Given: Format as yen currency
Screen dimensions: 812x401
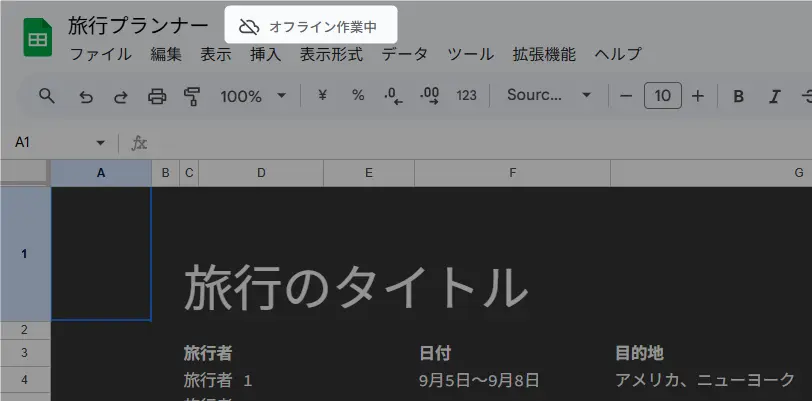Looking at the screenshot, I should click(322, 96).
